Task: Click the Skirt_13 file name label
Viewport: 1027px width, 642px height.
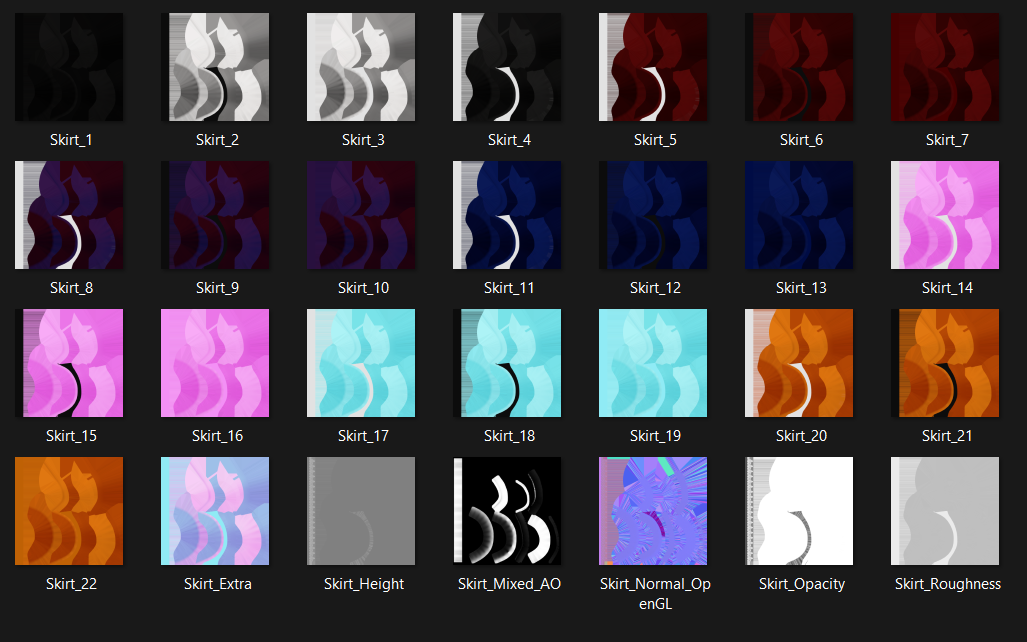Action: pos(801,288)
